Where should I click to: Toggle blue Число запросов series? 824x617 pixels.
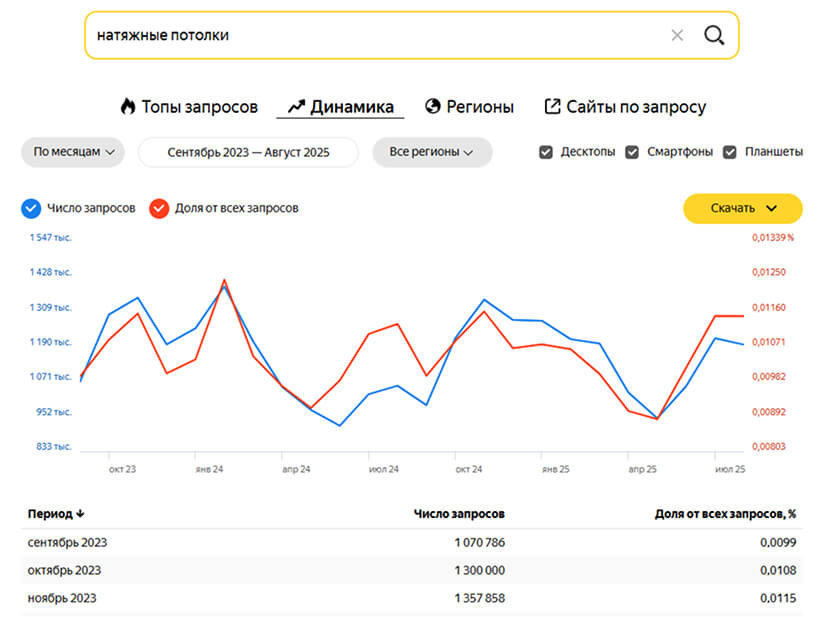[31, 208]
